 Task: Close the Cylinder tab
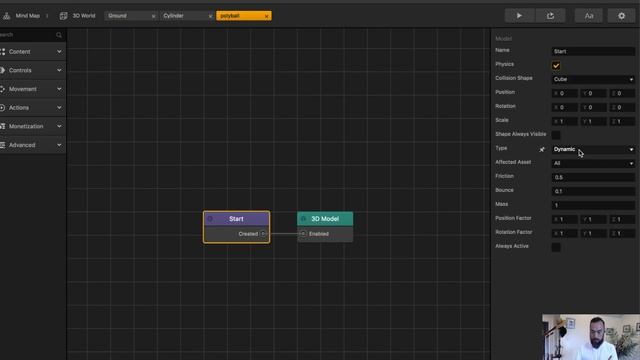click(x=210, y=16)
